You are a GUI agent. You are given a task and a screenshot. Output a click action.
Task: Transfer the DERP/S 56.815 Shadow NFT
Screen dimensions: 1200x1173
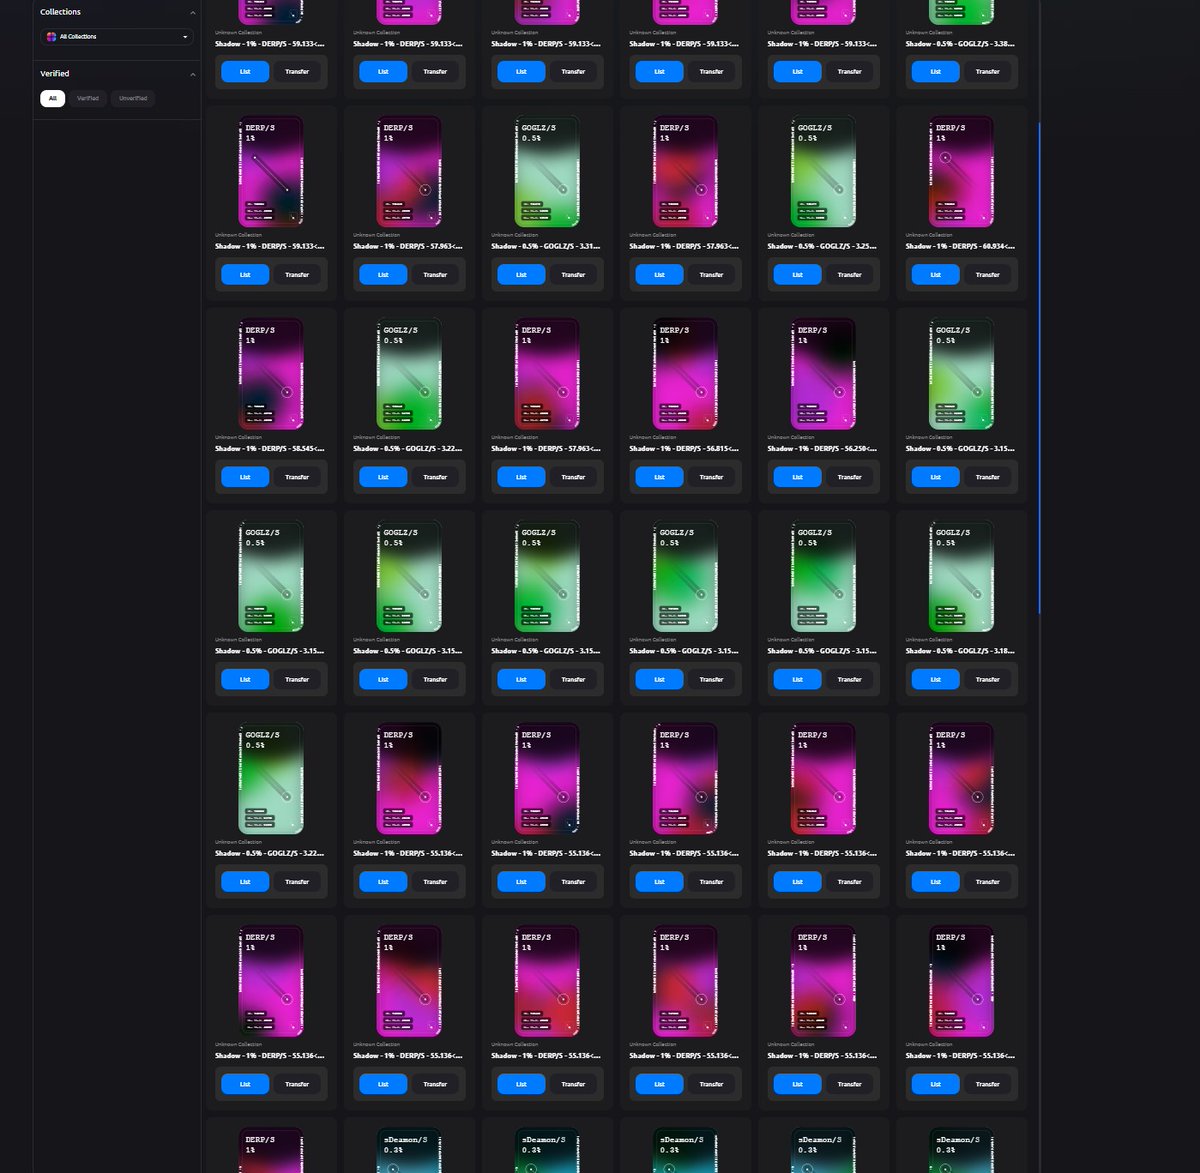tap(711, 477)
